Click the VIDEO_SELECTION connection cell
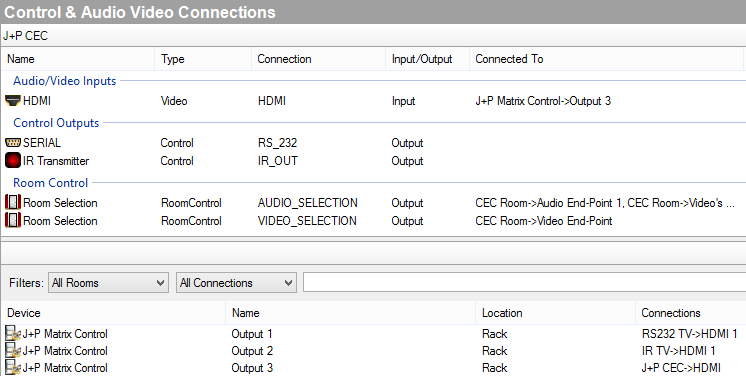746x376 pixels. coord(307,221)
